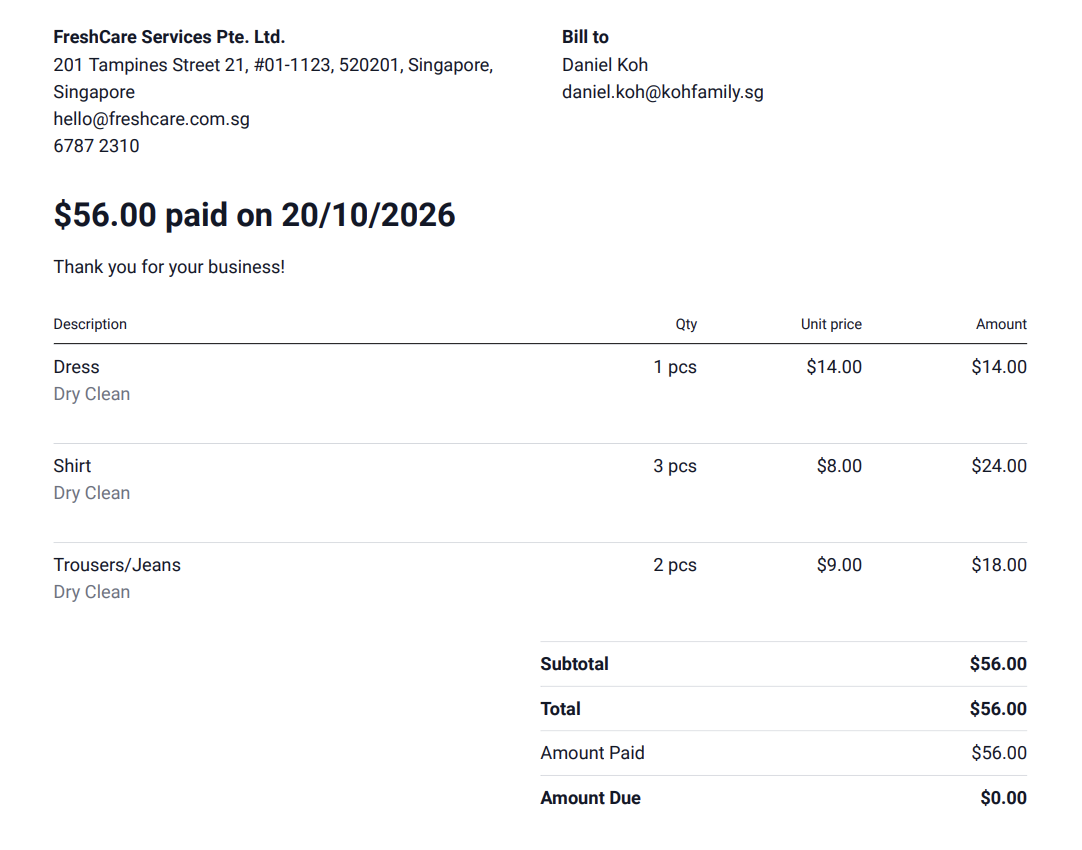Click the $9.00 unit price for Trousers/Jeans
Viewport: 1082px width, 850px height.
click(840, 565)
